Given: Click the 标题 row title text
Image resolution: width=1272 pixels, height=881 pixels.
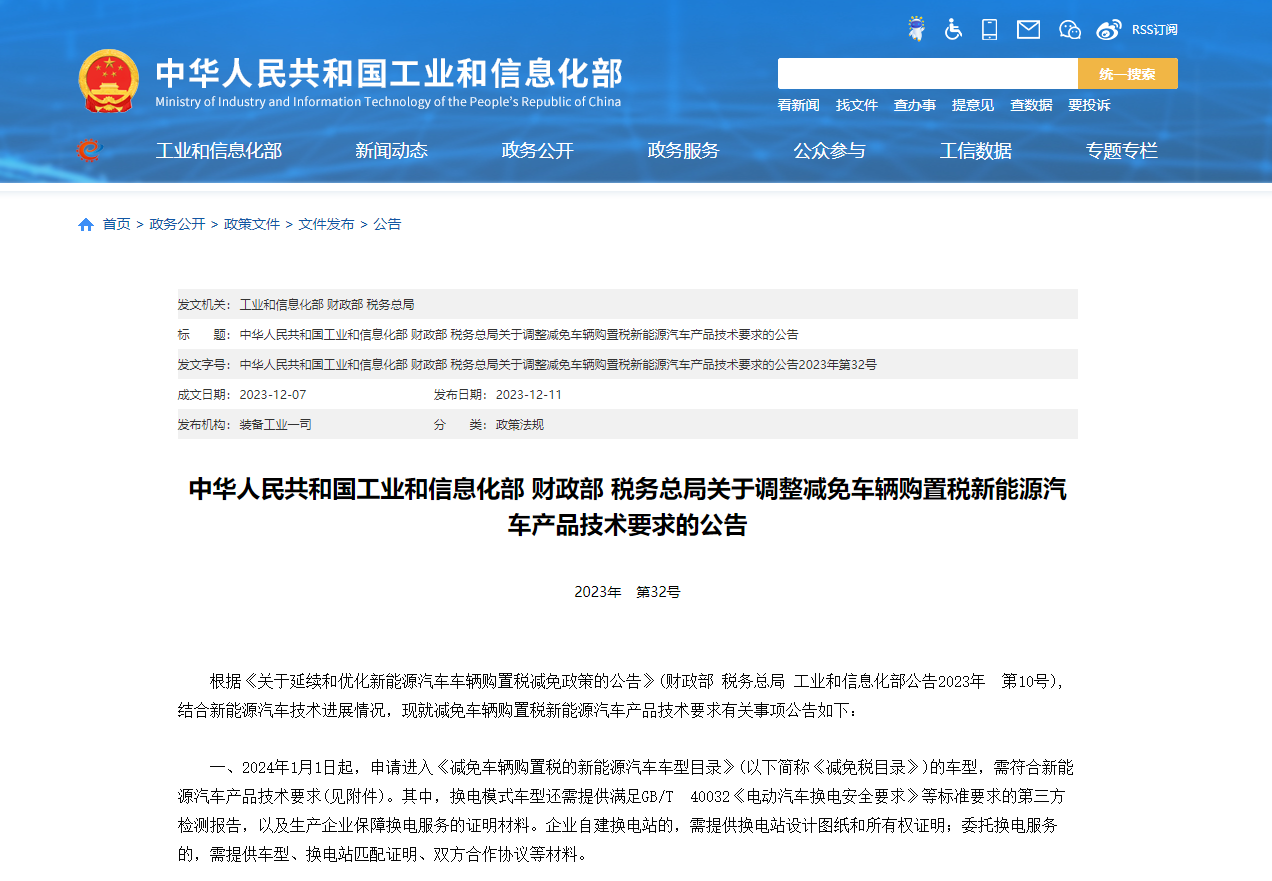Looking at the screenshot, I should pyautogui.click(x=519, y=334).
